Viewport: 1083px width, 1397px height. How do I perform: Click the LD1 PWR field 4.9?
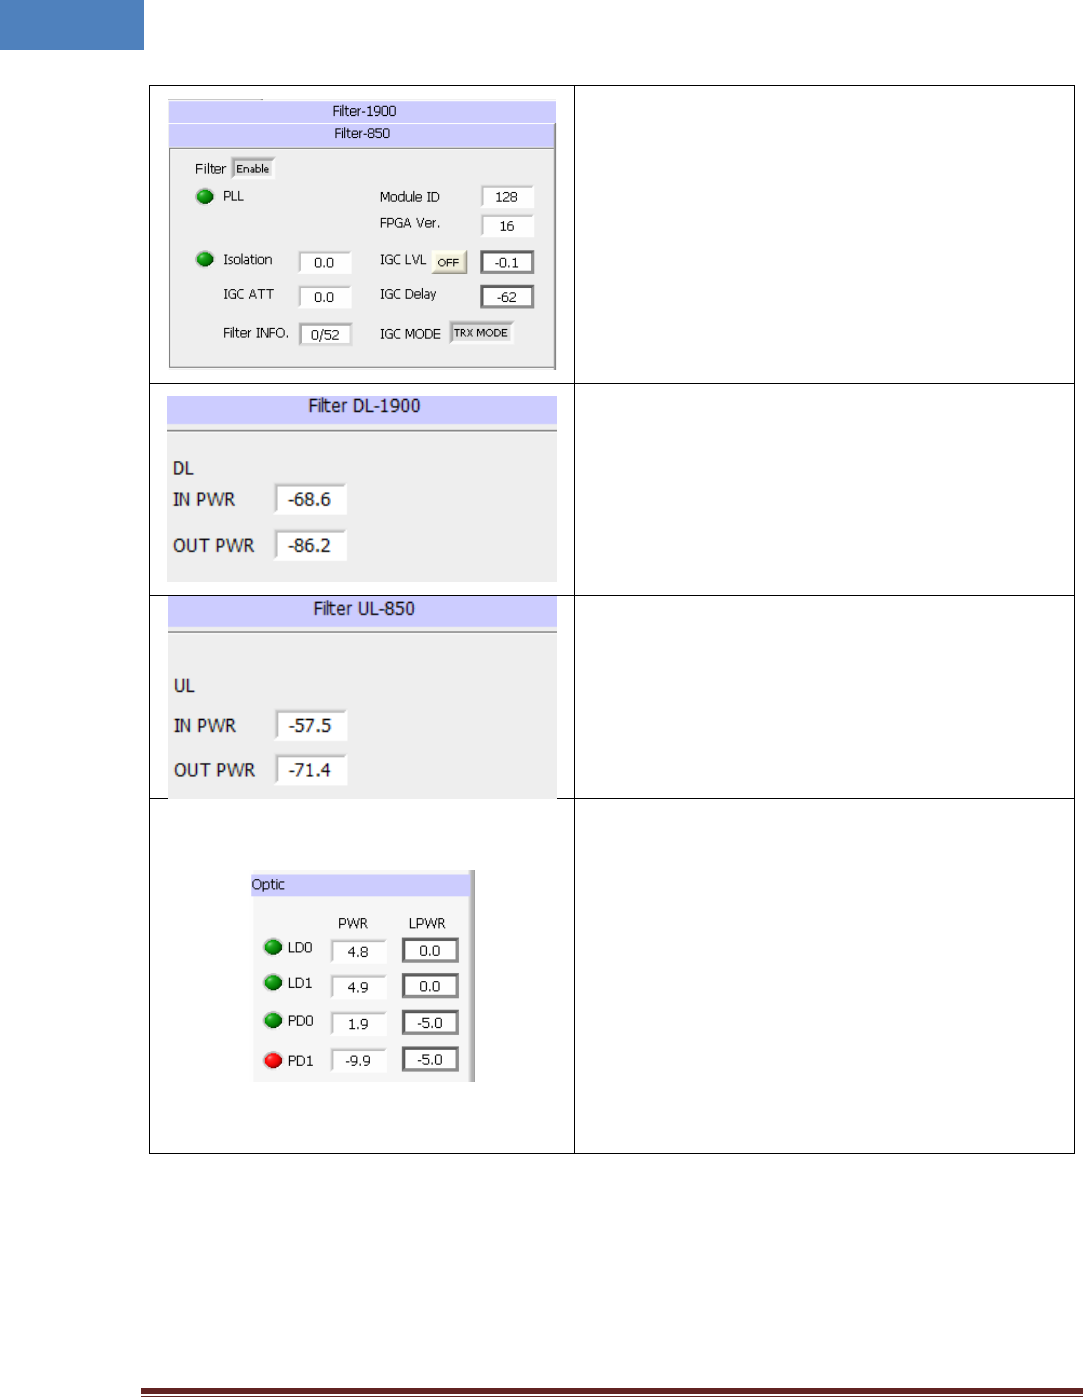pos(358,987)
